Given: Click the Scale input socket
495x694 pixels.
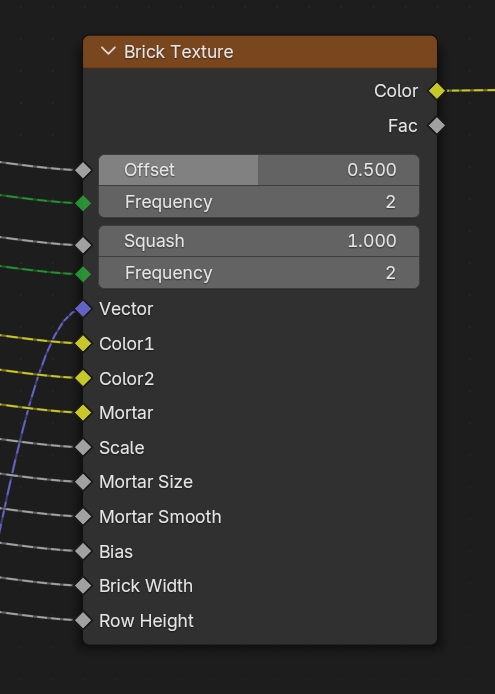Looking at the screenshot, I should click(x=83, y=447).
